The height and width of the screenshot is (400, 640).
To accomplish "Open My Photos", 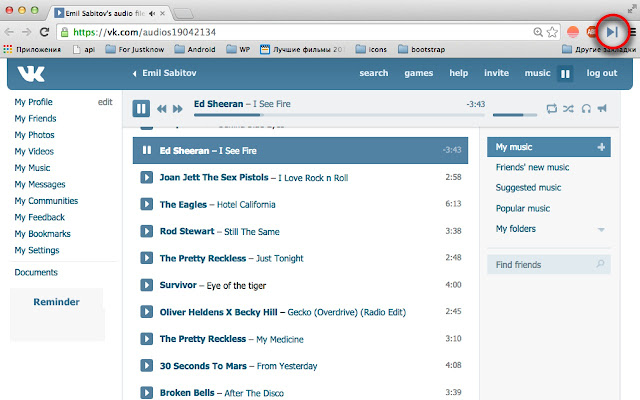I will point(34,135).
